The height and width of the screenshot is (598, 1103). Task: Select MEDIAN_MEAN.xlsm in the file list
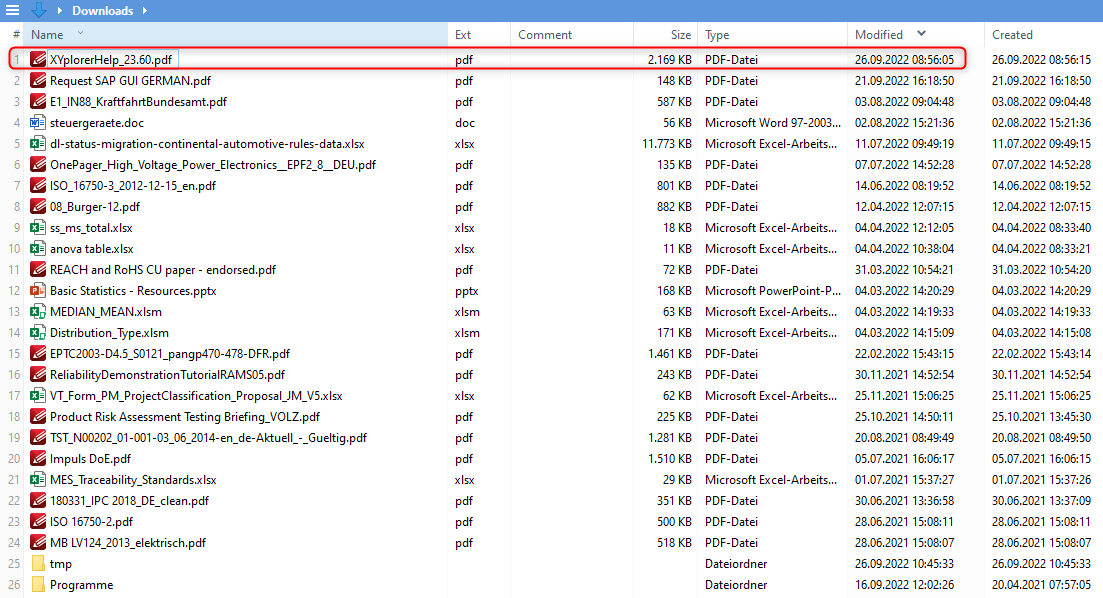(105, 312)
